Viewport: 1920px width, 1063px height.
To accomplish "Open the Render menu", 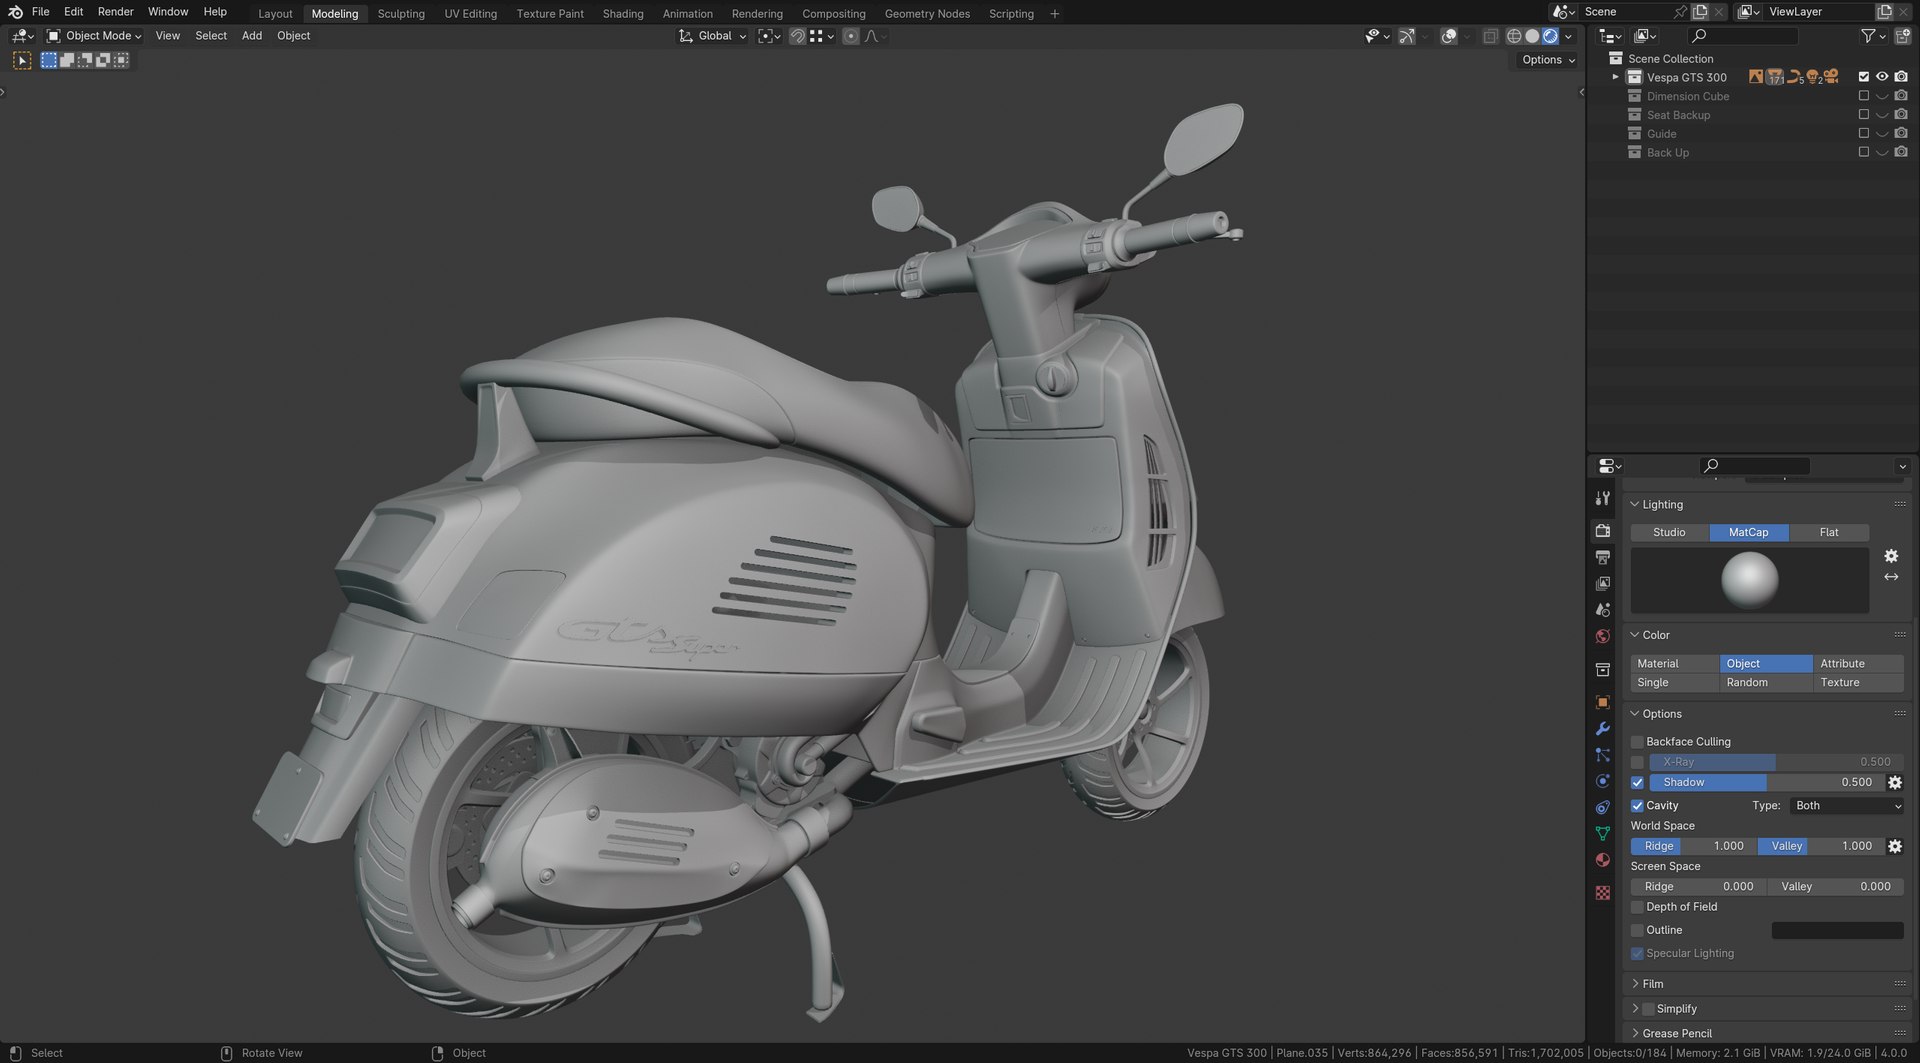I will pos(115,12).
